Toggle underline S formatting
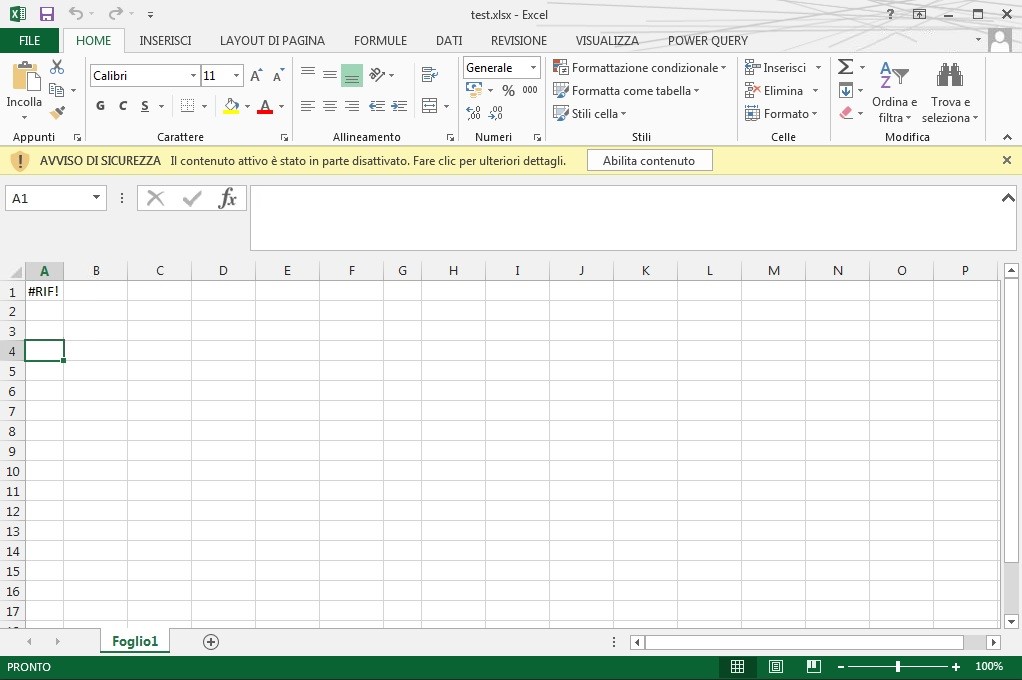Viewport: 1022px width, 680px height. pos(145,106)
